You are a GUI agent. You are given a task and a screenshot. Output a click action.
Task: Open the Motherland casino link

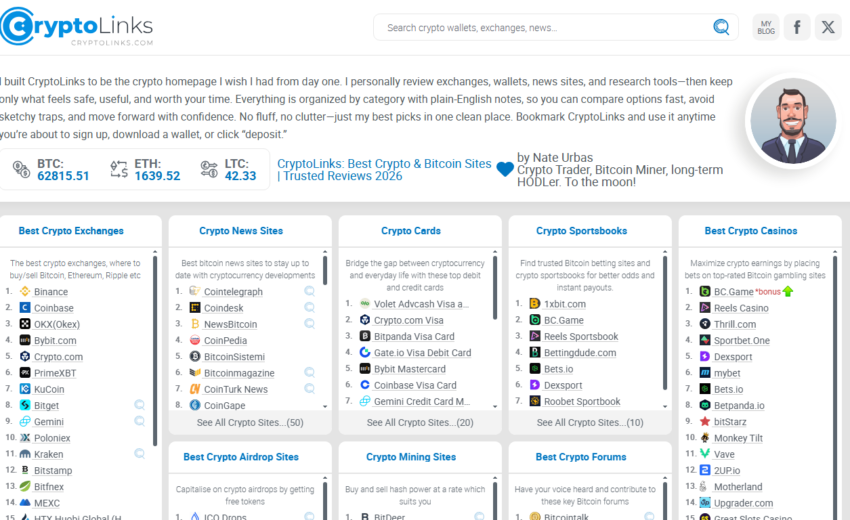coord(738,487)
